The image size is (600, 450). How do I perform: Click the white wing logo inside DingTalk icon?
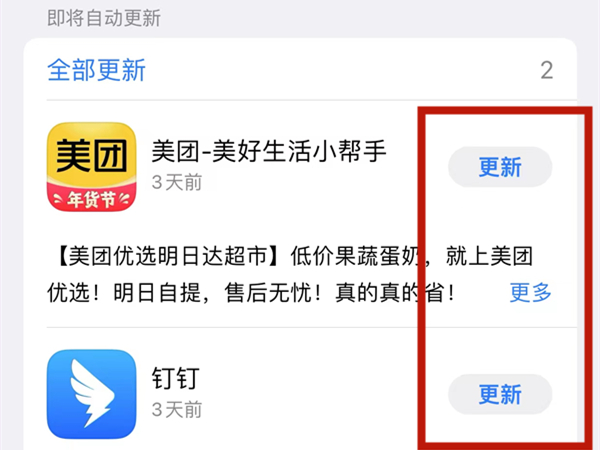click(92, 393)
